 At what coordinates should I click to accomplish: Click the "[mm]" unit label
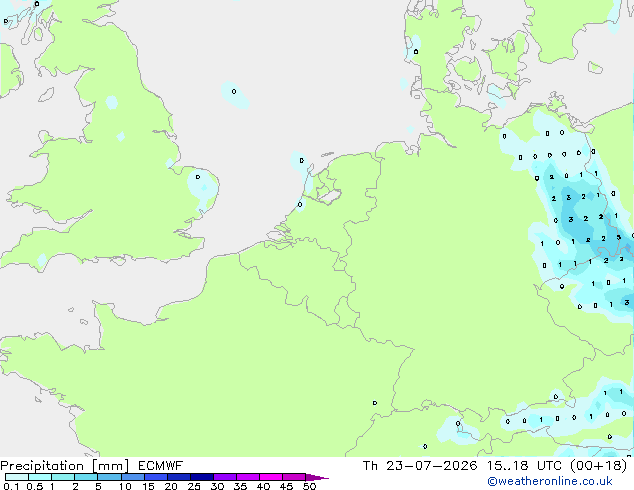coord(111,466)
